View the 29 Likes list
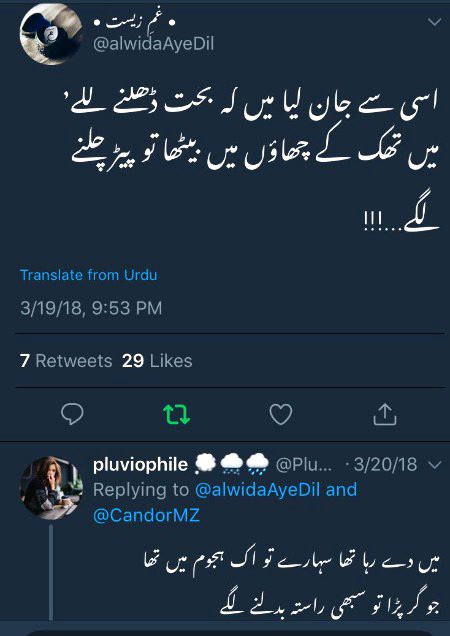The image size is (450, 636). (x=157, y=361)
